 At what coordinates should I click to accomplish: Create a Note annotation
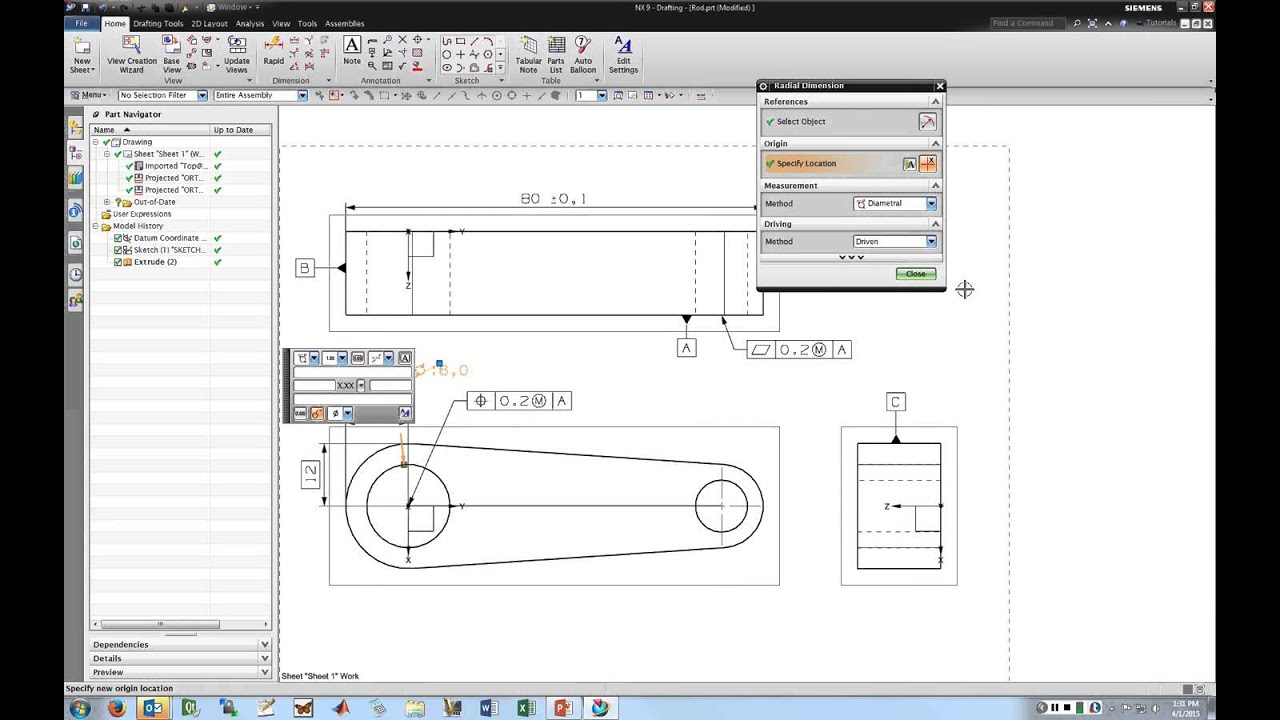coord(352,52)
